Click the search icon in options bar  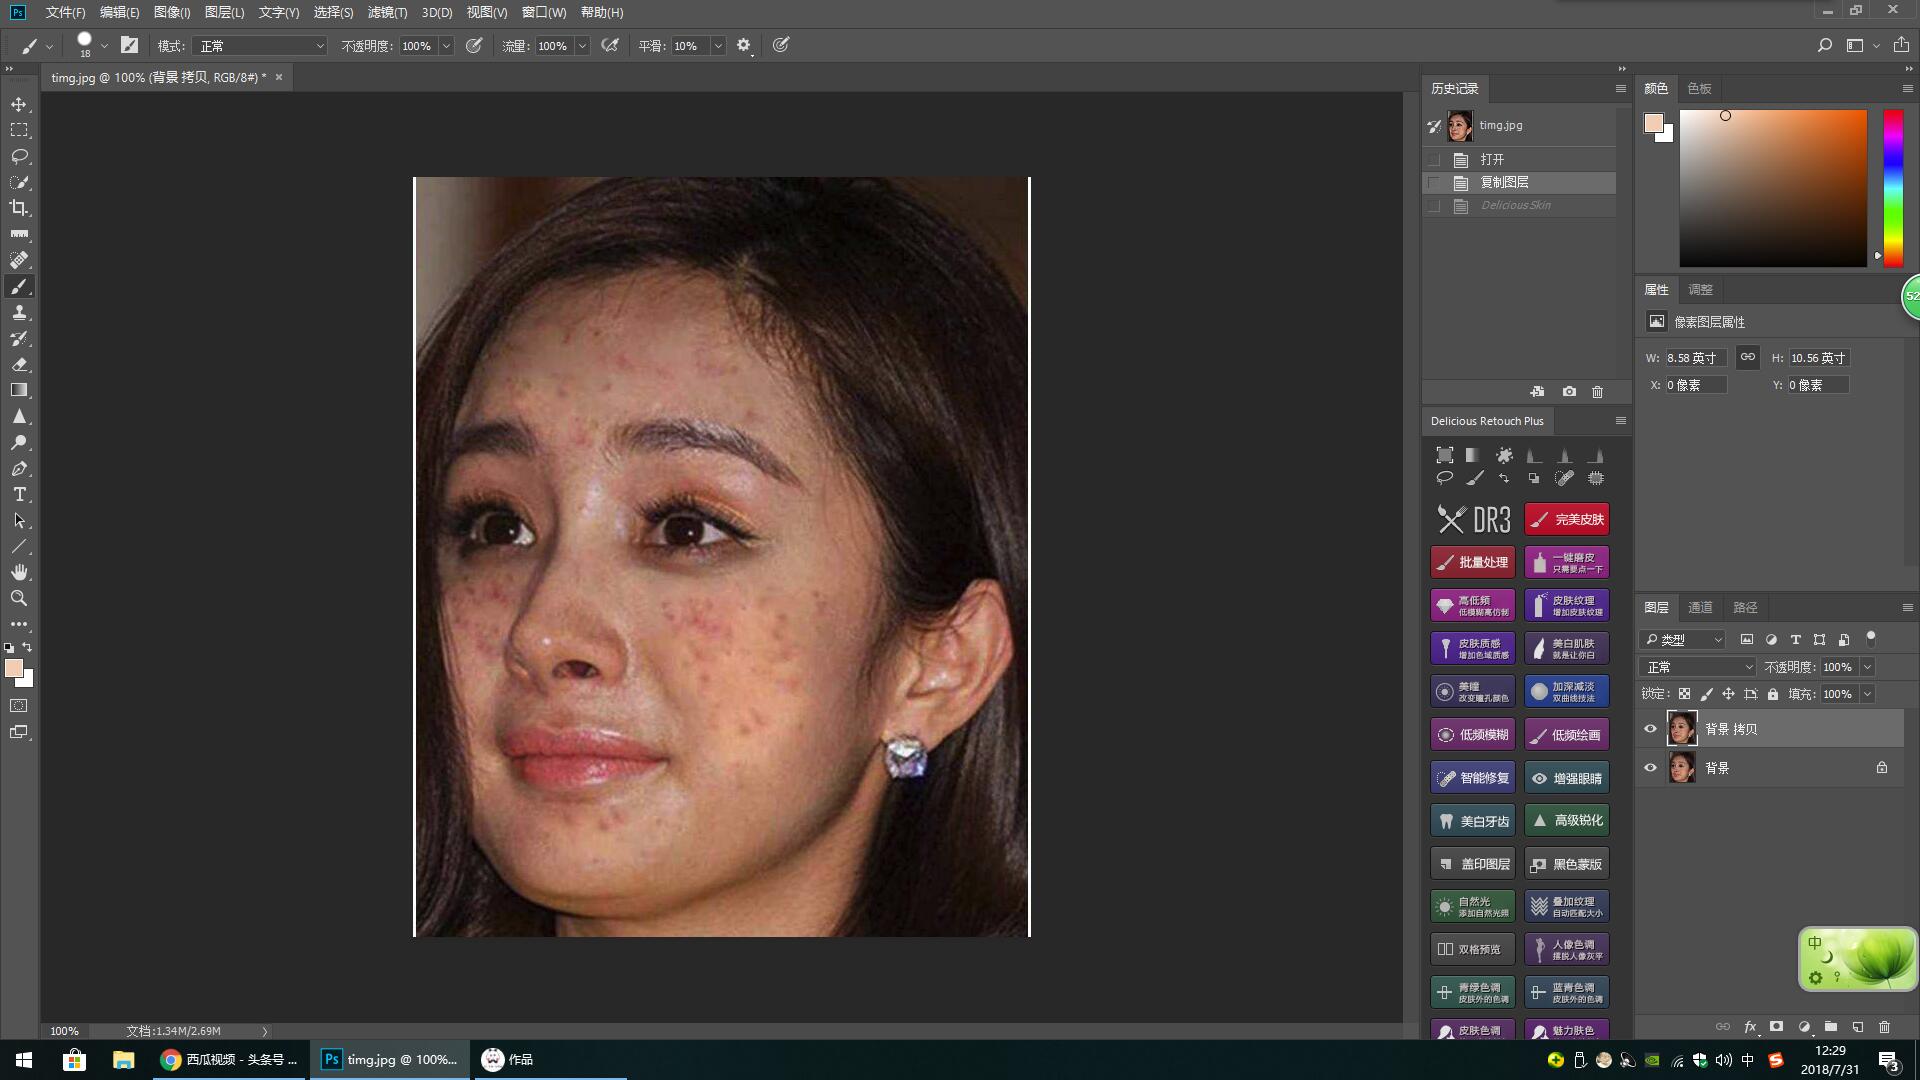click(1825, 45)
